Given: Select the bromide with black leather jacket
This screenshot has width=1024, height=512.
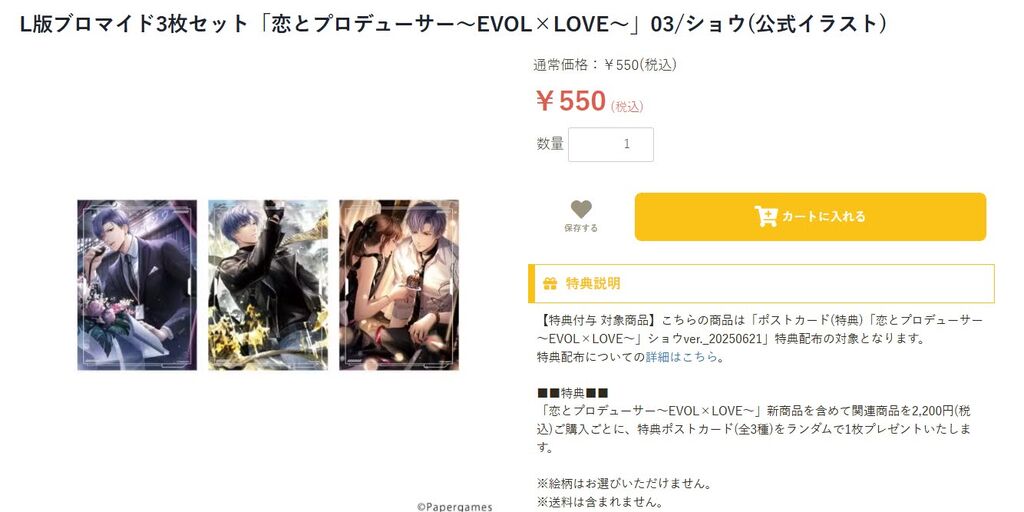Looking at the screenshot, I should (x=268, y=285).
